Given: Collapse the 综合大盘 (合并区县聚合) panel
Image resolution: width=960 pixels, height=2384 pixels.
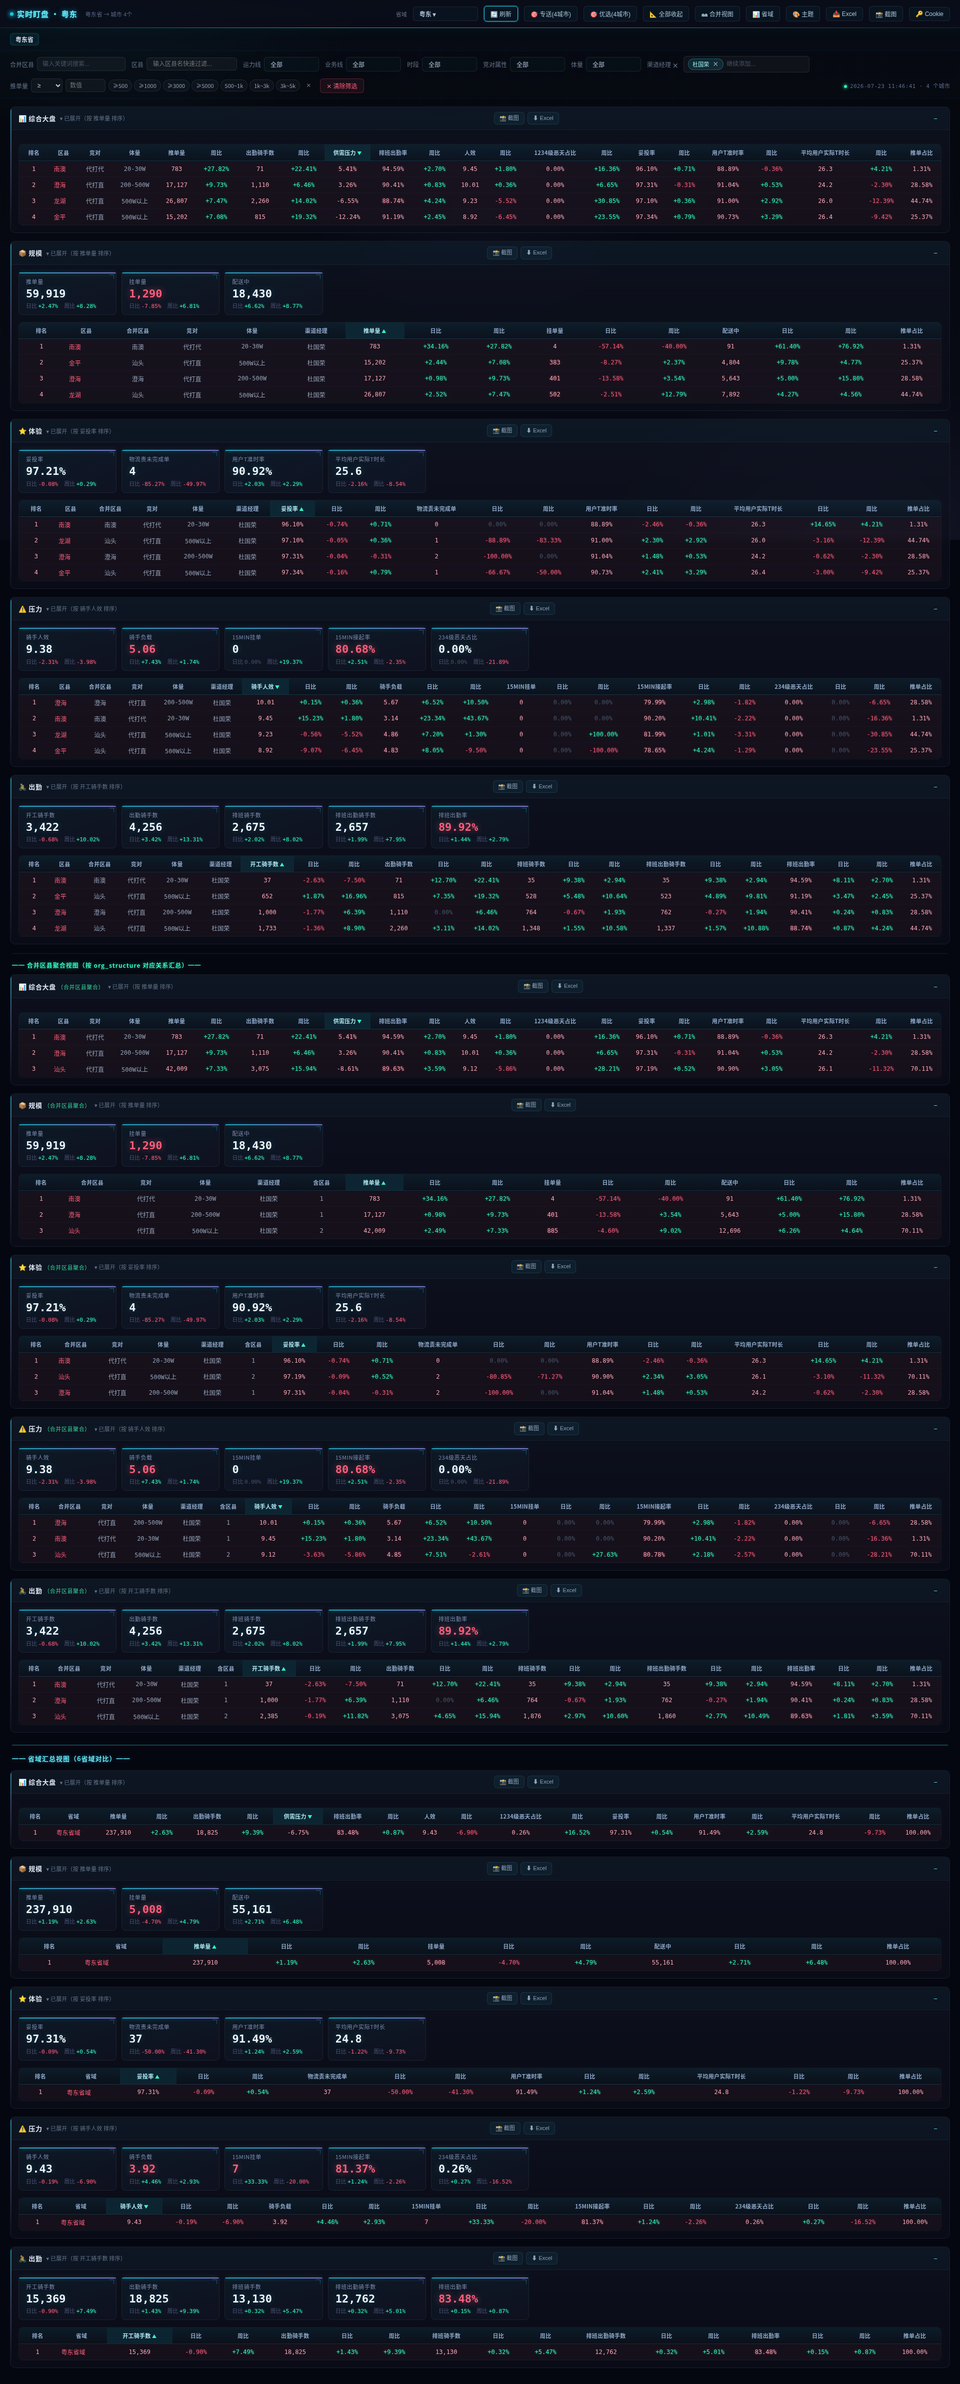Looking at the screenshot, I should tap(936, 987).
